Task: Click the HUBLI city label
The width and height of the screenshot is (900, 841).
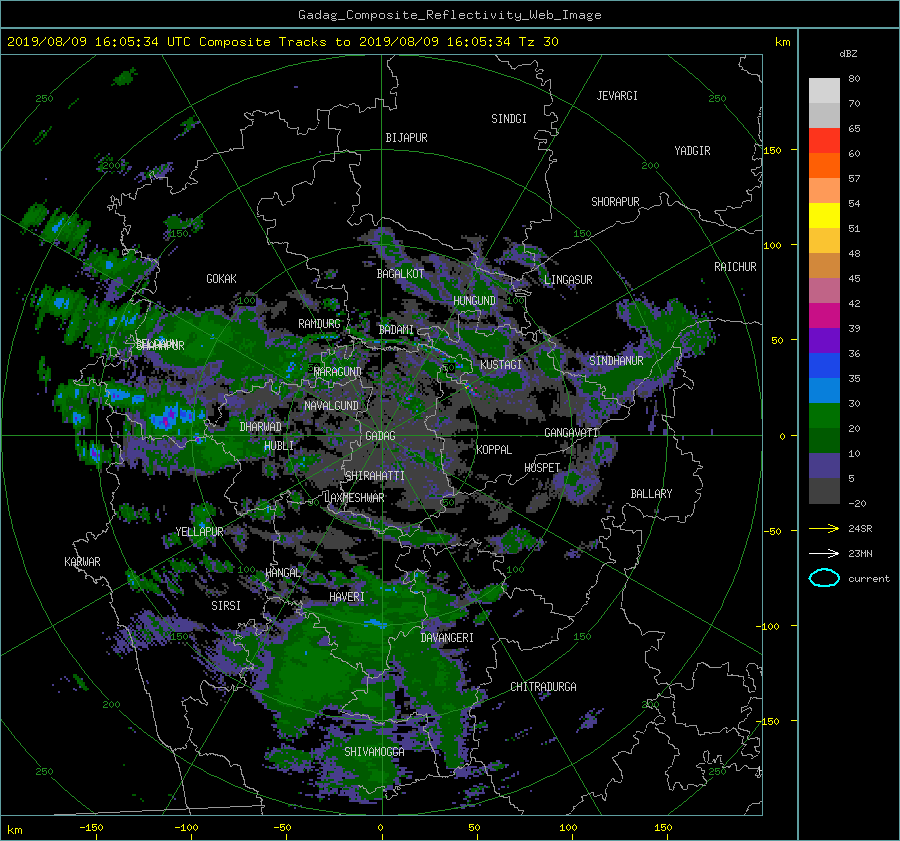Action: (279, 446)
